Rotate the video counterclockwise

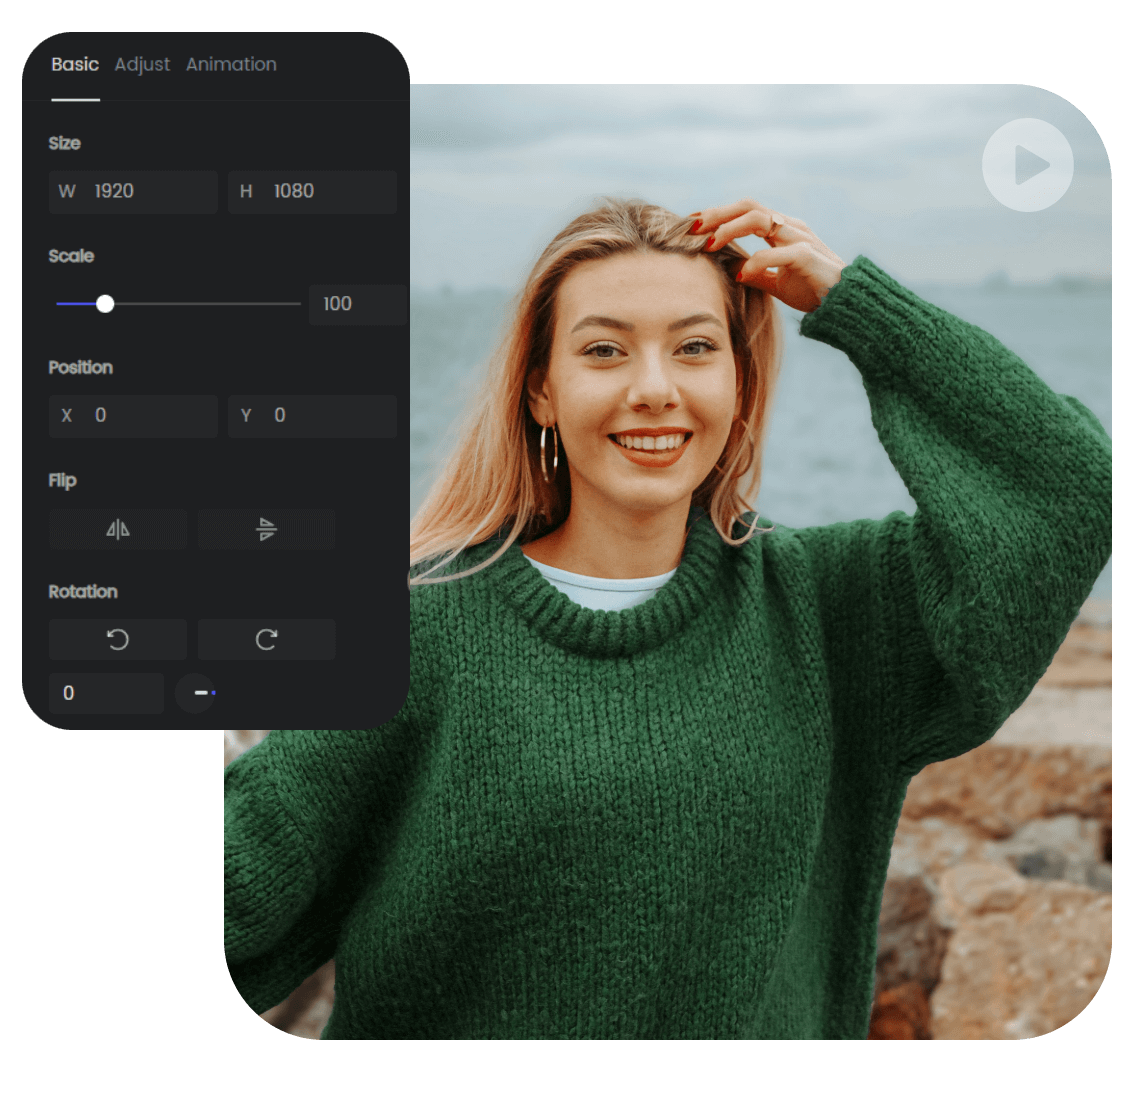pos(117,639)
